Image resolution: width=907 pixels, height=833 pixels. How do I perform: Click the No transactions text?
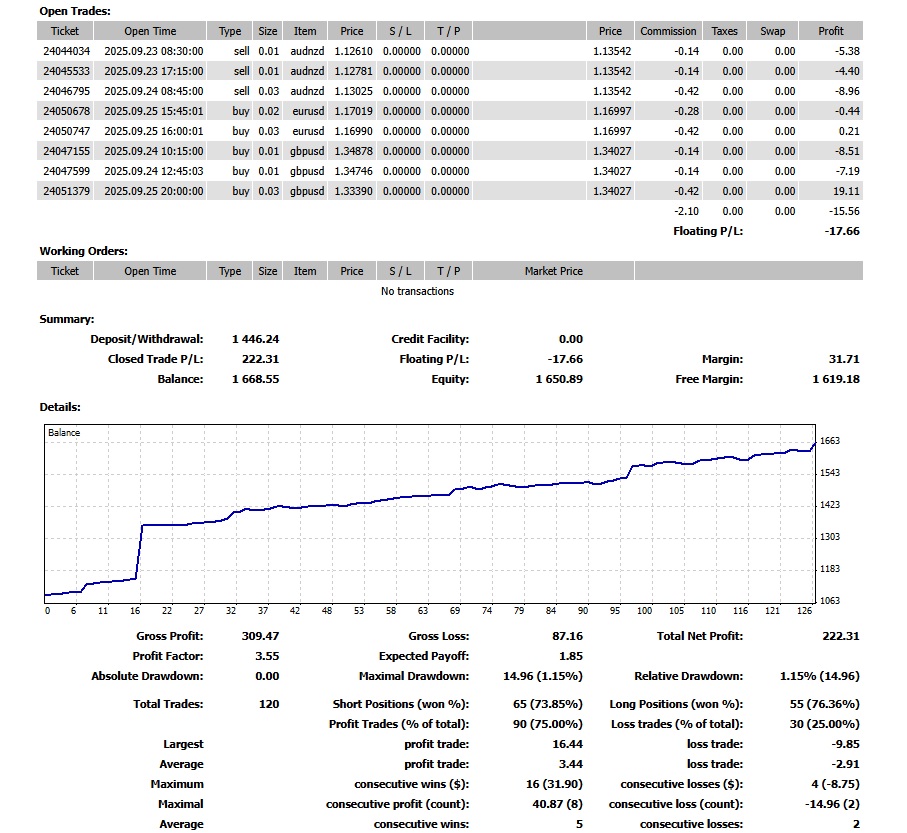coord(417,291)
